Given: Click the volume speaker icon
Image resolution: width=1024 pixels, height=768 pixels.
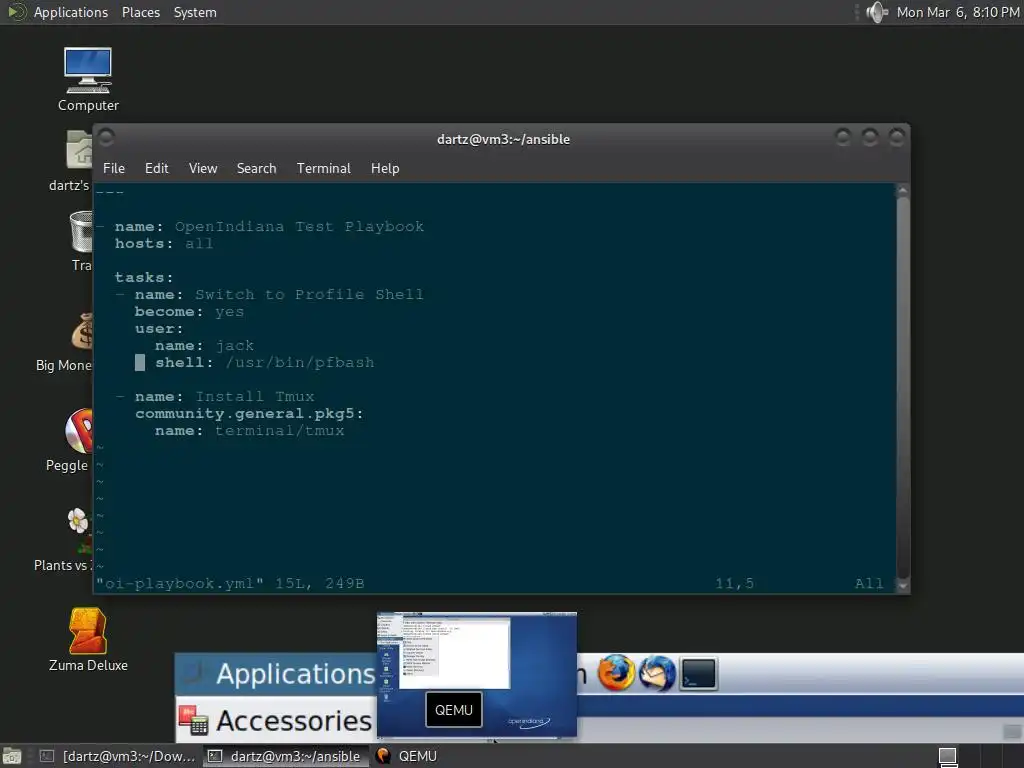Looking at the screenshot, I should point(876,12).
